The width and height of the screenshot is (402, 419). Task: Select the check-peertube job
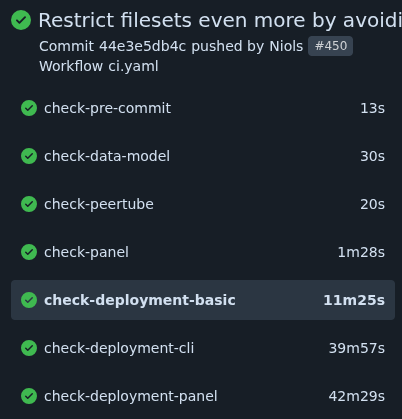pos(203,204)
